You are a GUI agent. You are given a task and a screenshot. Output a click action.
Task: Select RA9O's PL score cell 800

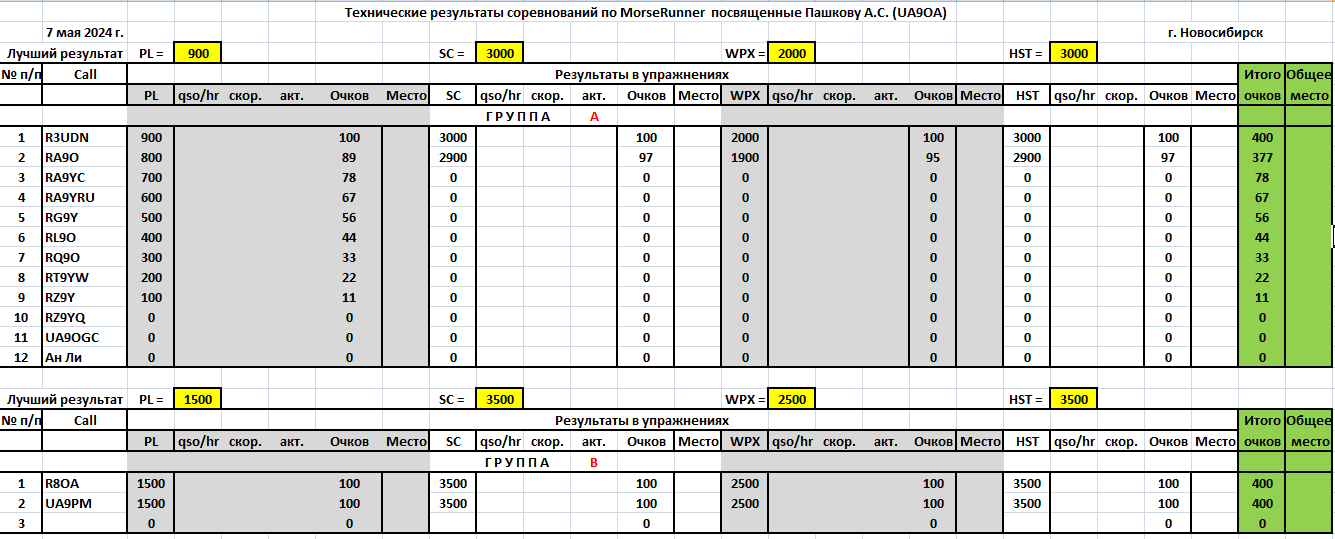(x=151, y=157)
